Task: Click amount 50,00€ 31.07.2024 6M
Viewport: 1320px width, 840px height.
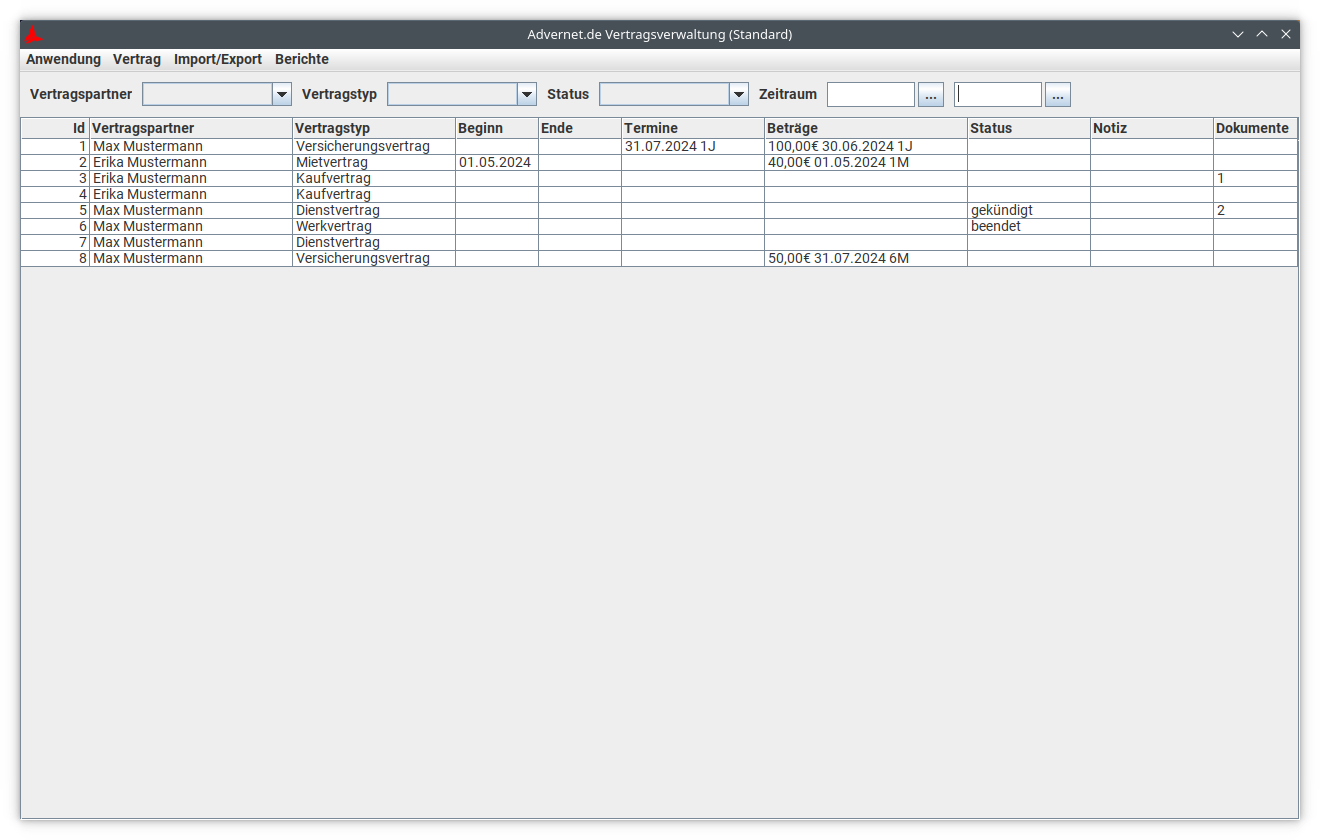Action: coord(866,258)
